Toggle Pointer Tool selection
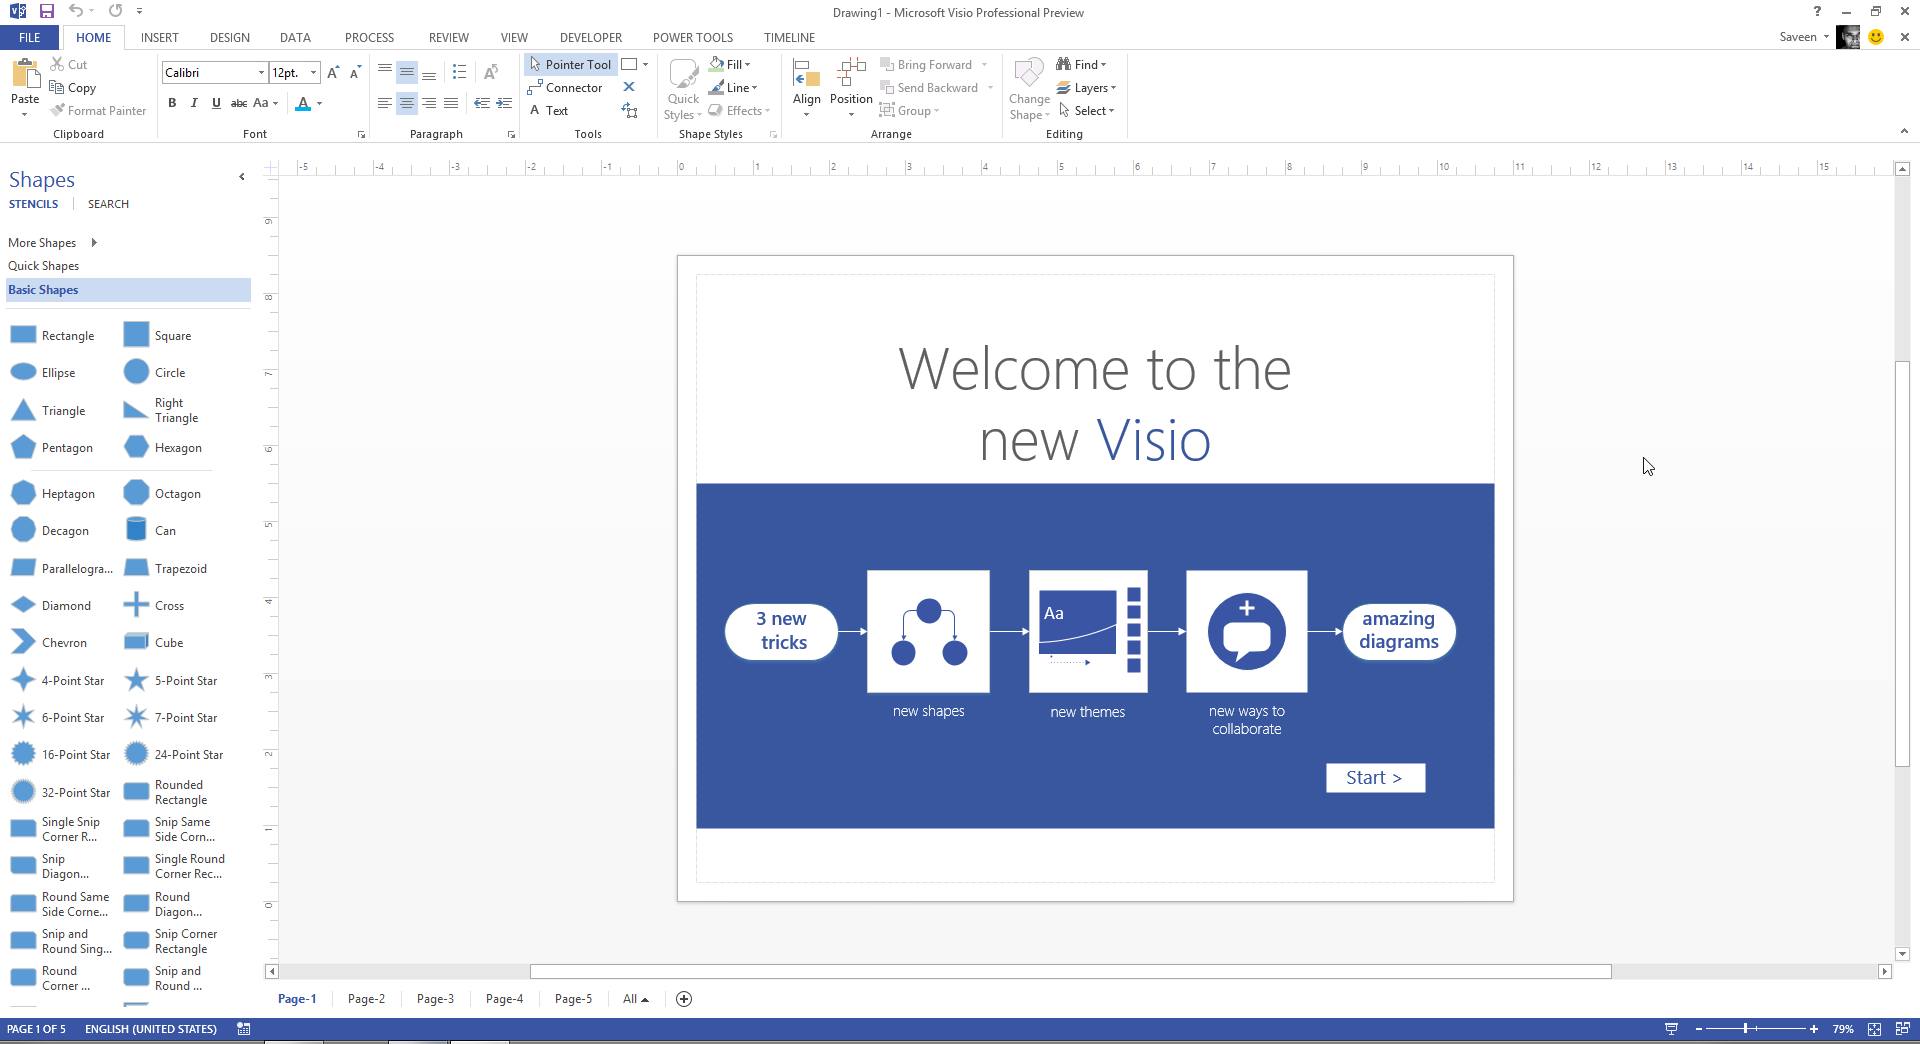Viewport: 1920px width, 1044px height. tap(570, 64)
